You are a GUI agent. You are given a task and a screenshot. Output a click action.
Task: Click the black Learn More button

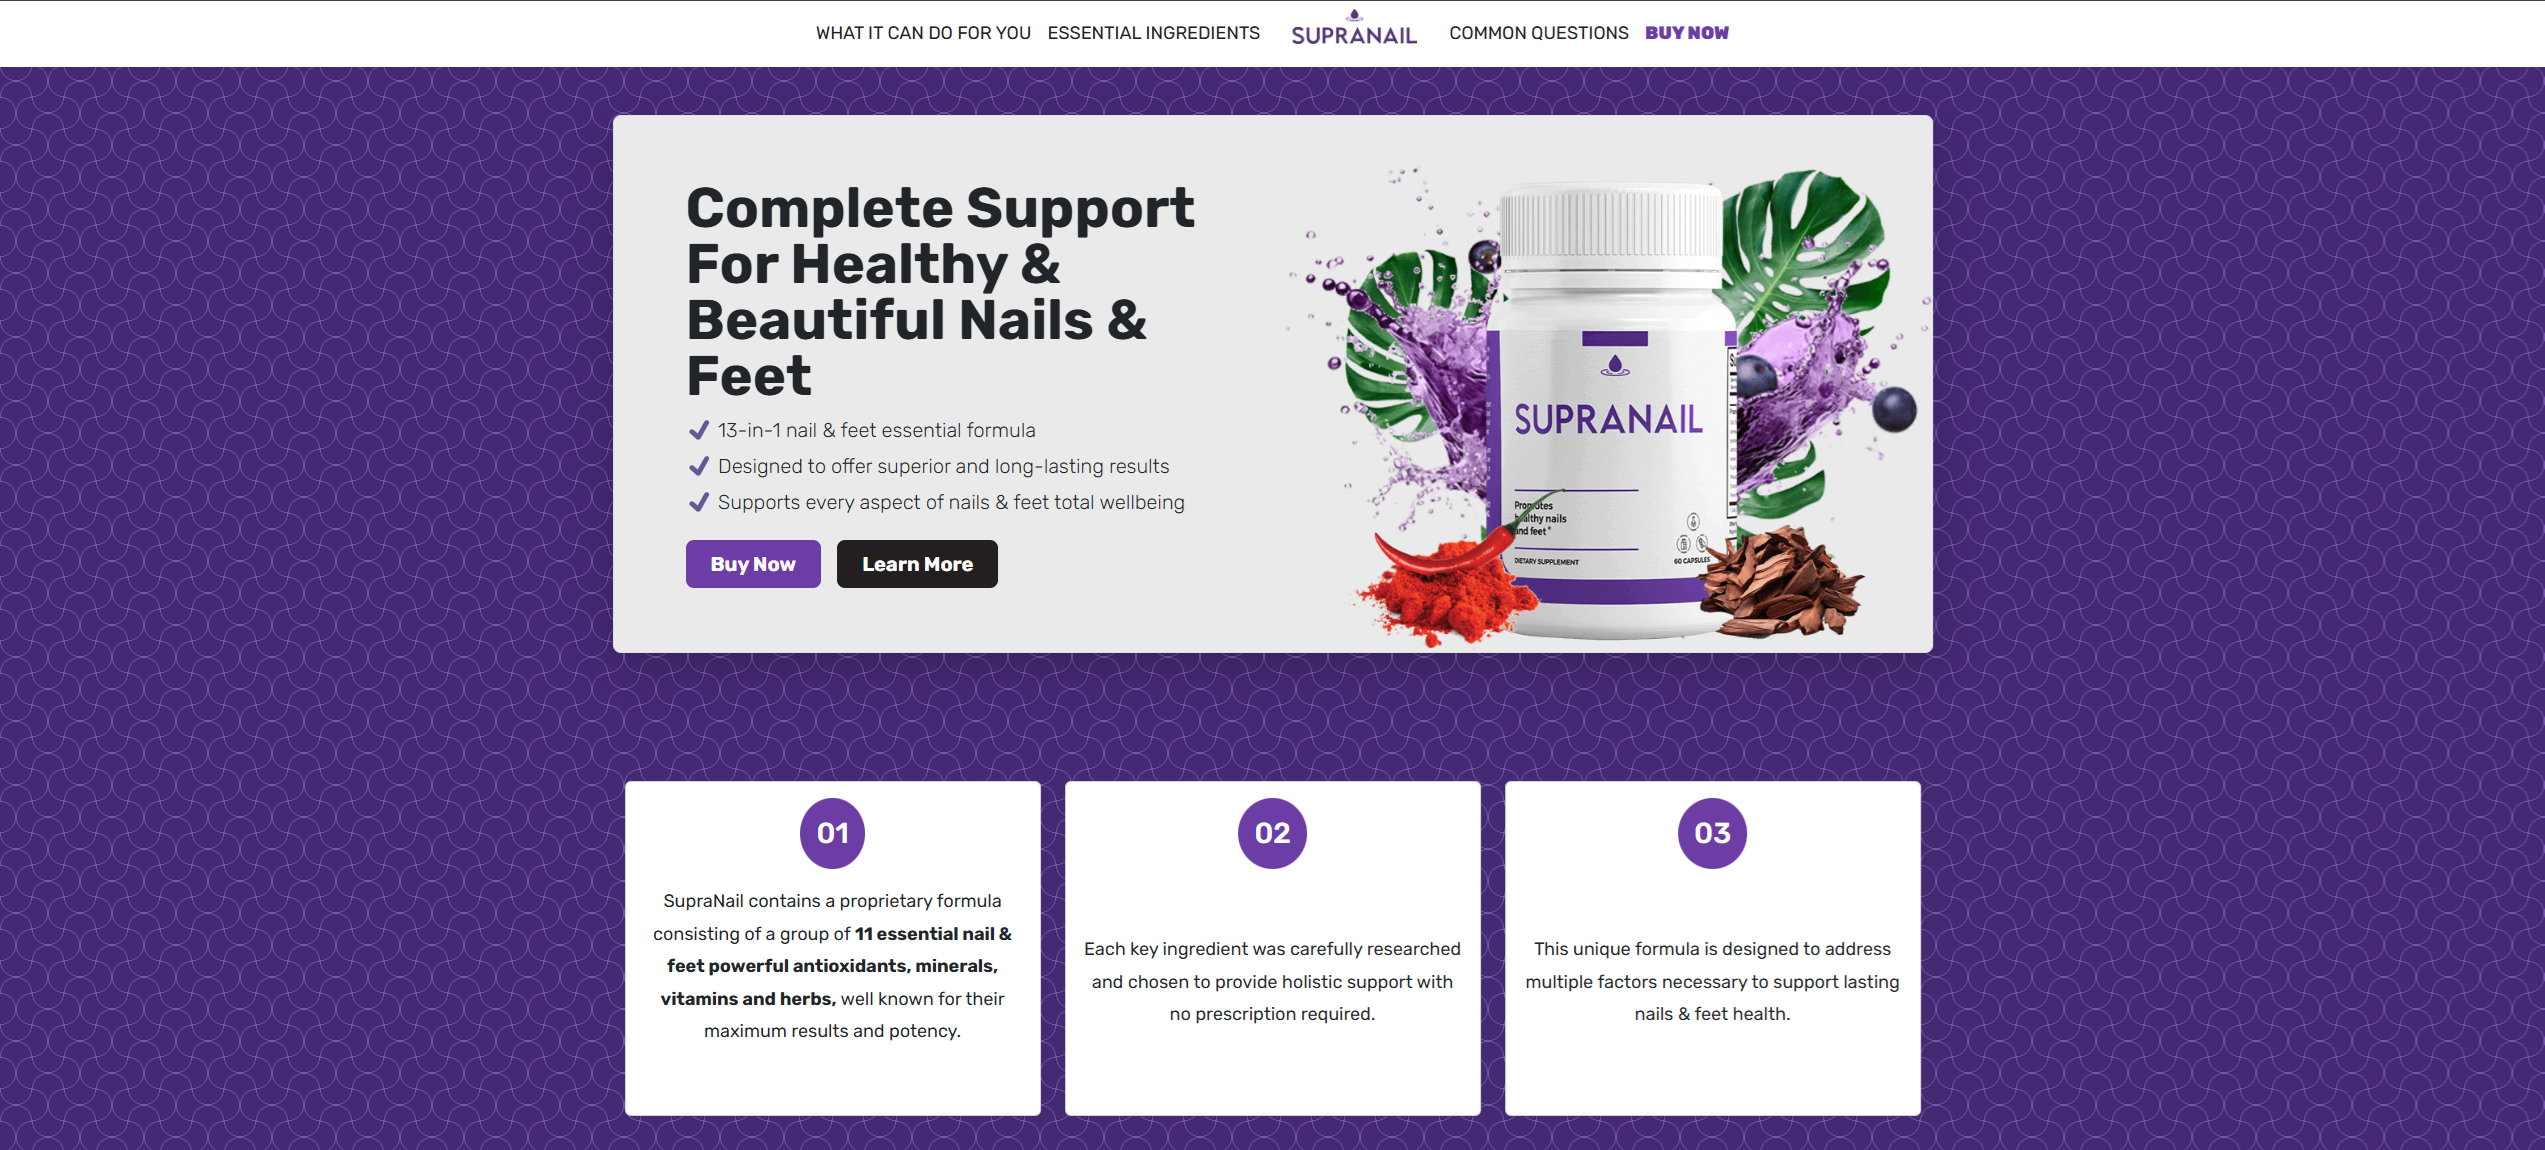pyautogui.click(x=917, y=564)
